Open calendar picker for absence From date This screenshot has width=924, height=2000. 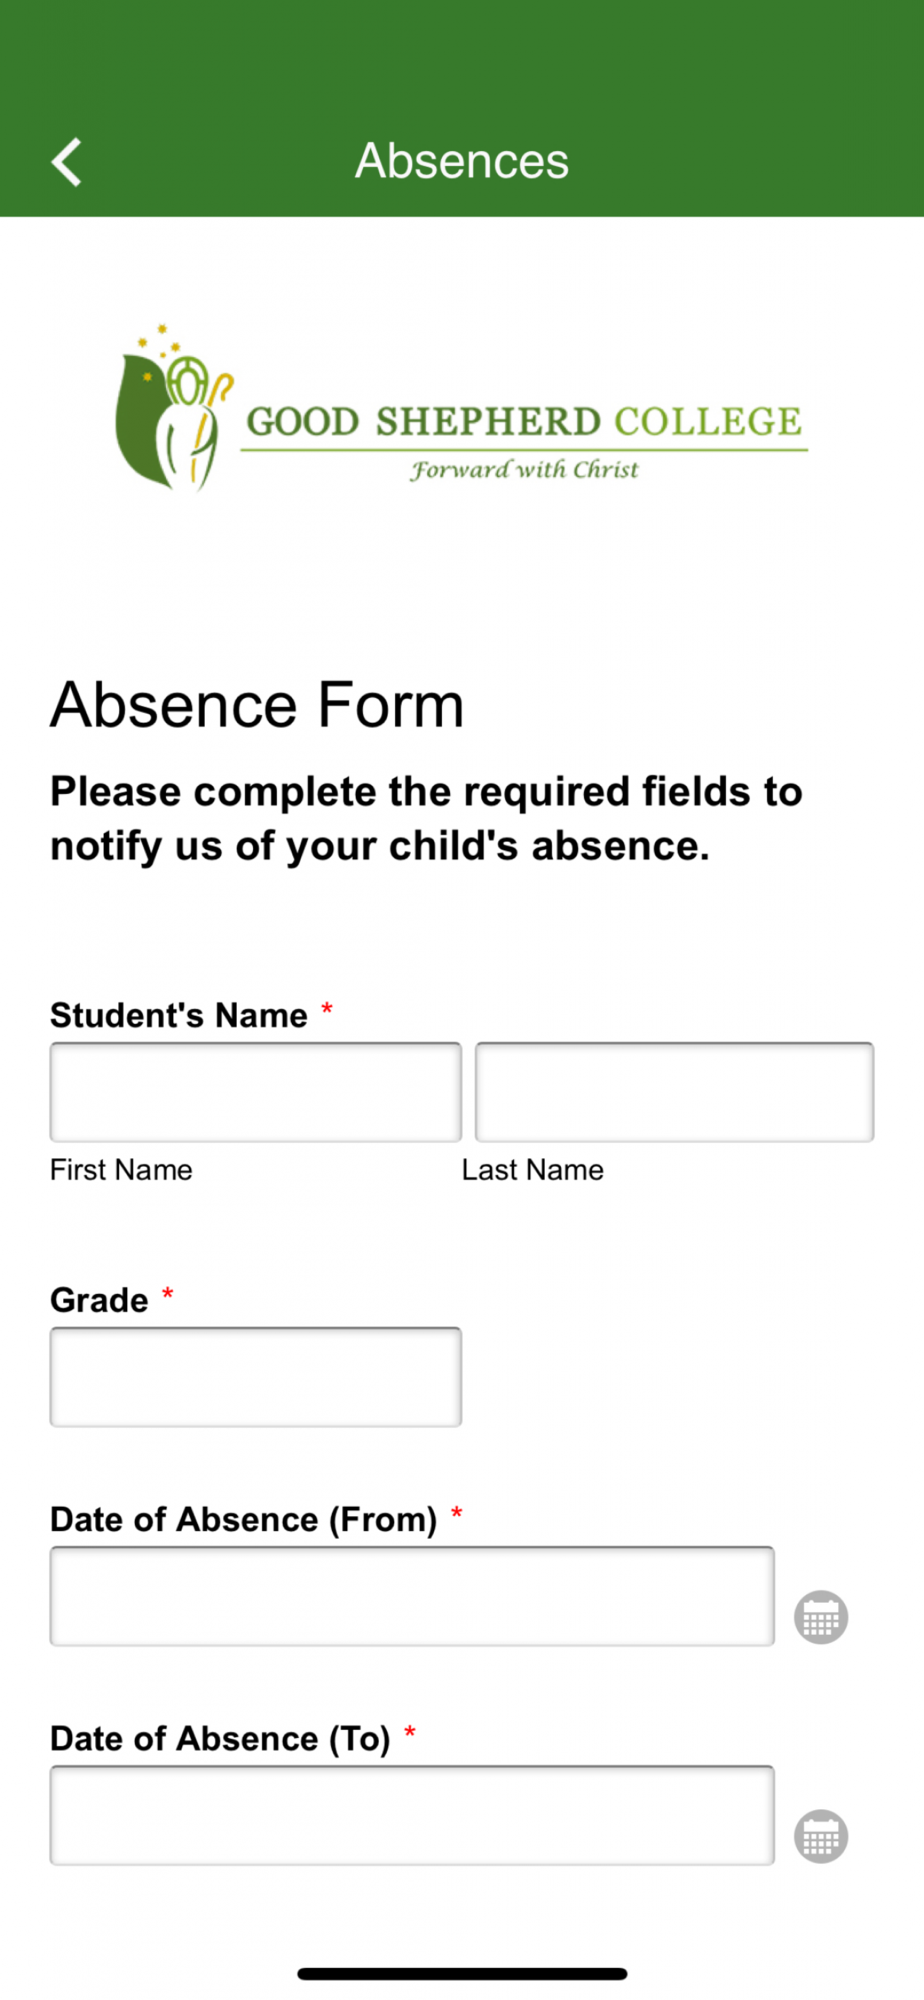821,1617
